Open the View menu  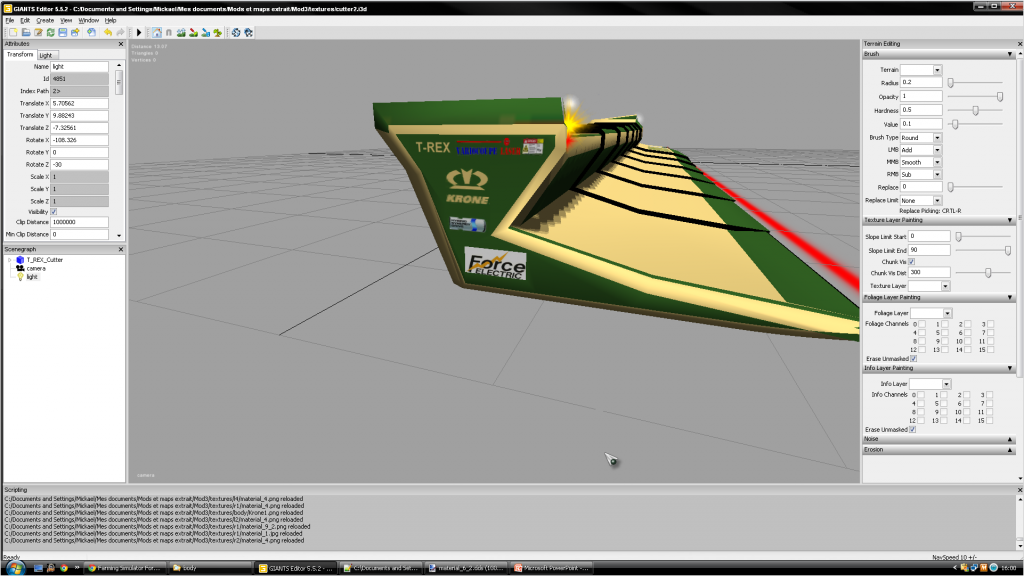66,20
